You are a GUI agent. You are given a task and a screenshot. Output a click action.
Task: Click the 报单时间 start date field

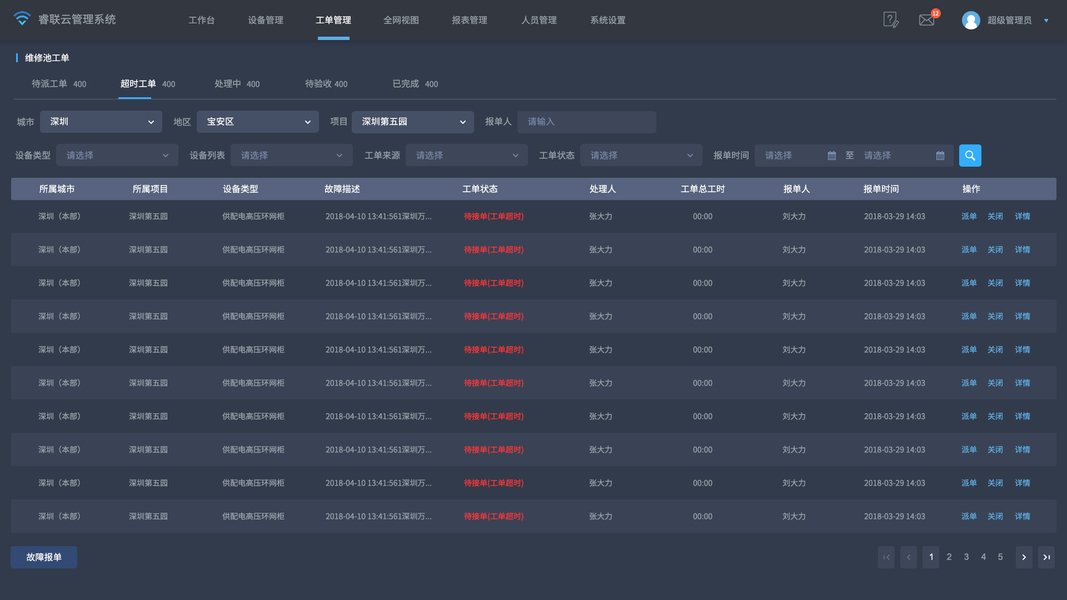[799, 156]
